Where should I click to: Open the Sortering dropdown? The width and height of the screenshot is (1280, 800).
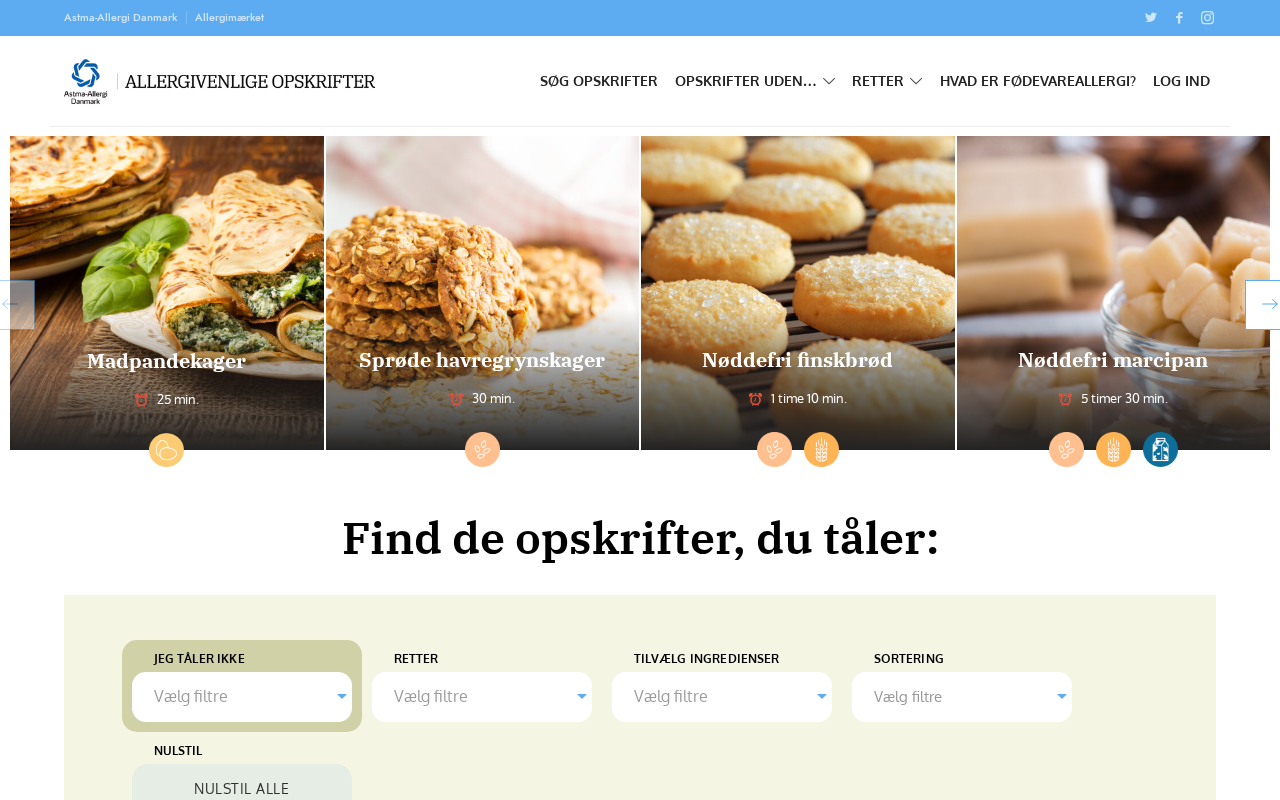962,697
